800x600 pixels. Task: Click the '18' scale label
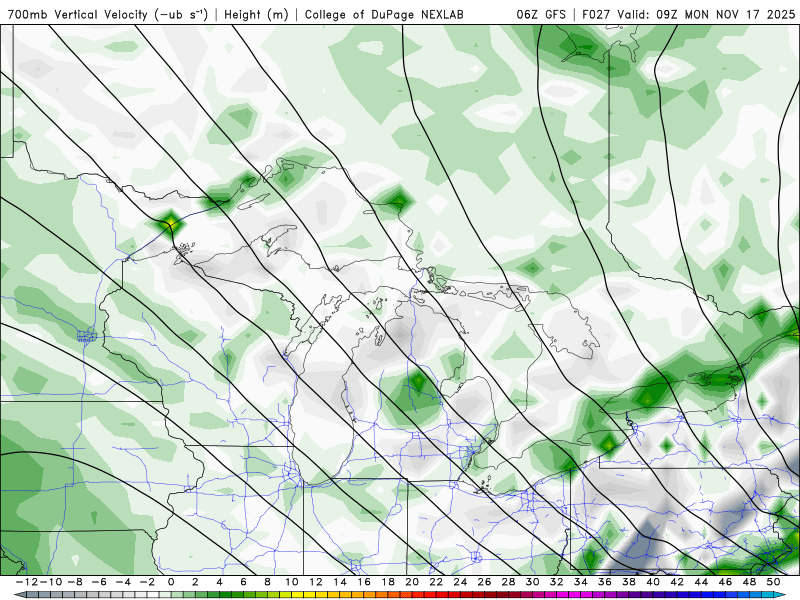click(388, 582)
